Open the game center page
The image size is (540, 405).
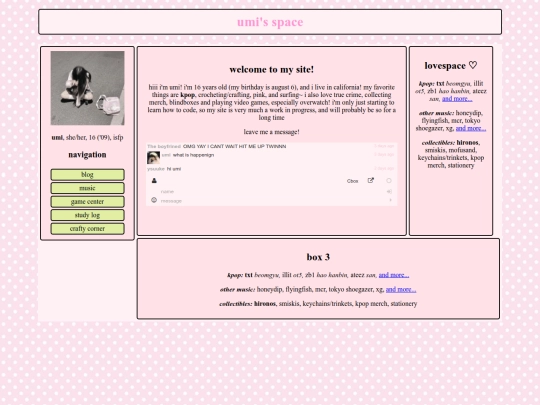pos(87,202)
